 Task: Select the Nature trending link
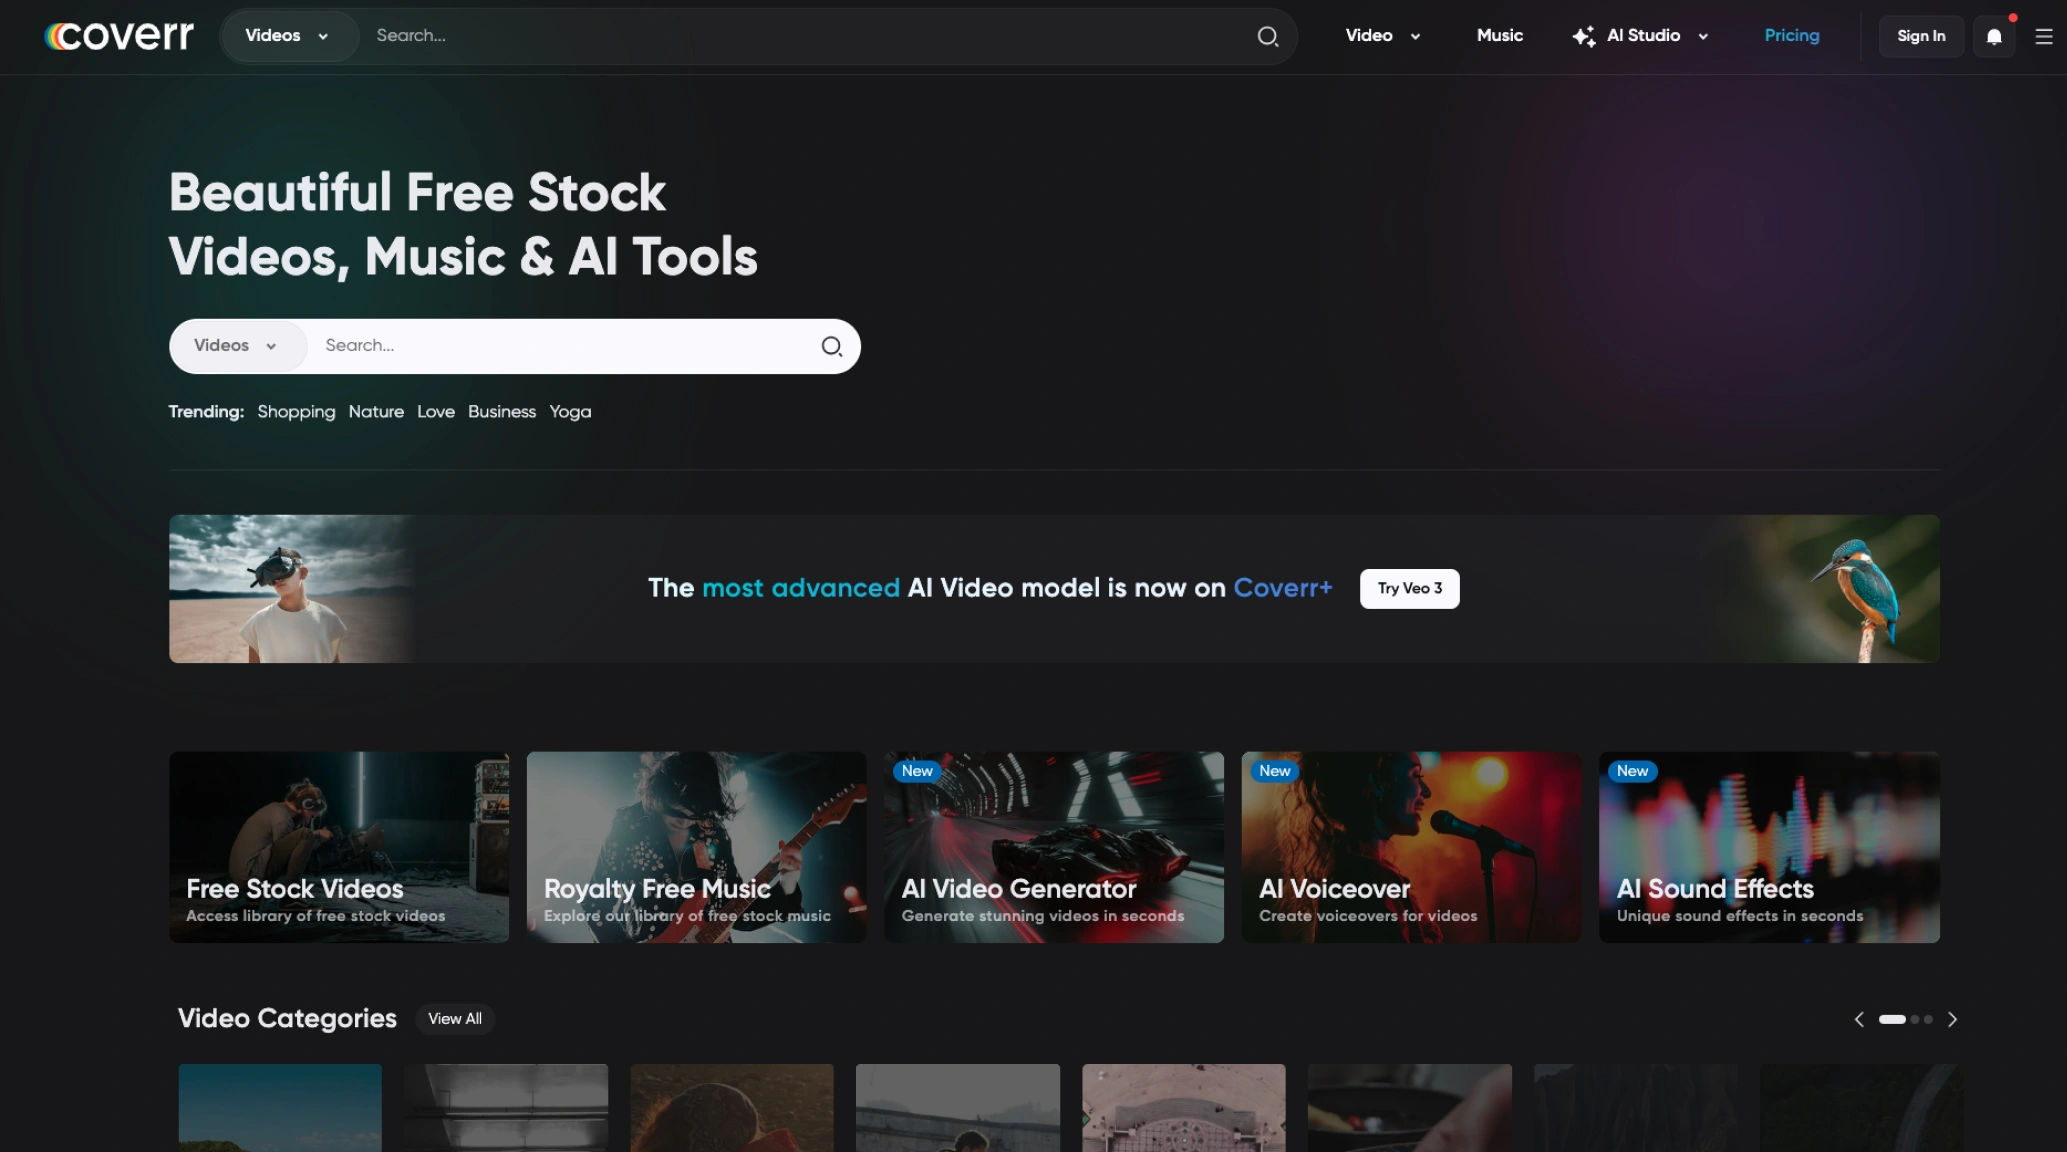tap(376, 412)
